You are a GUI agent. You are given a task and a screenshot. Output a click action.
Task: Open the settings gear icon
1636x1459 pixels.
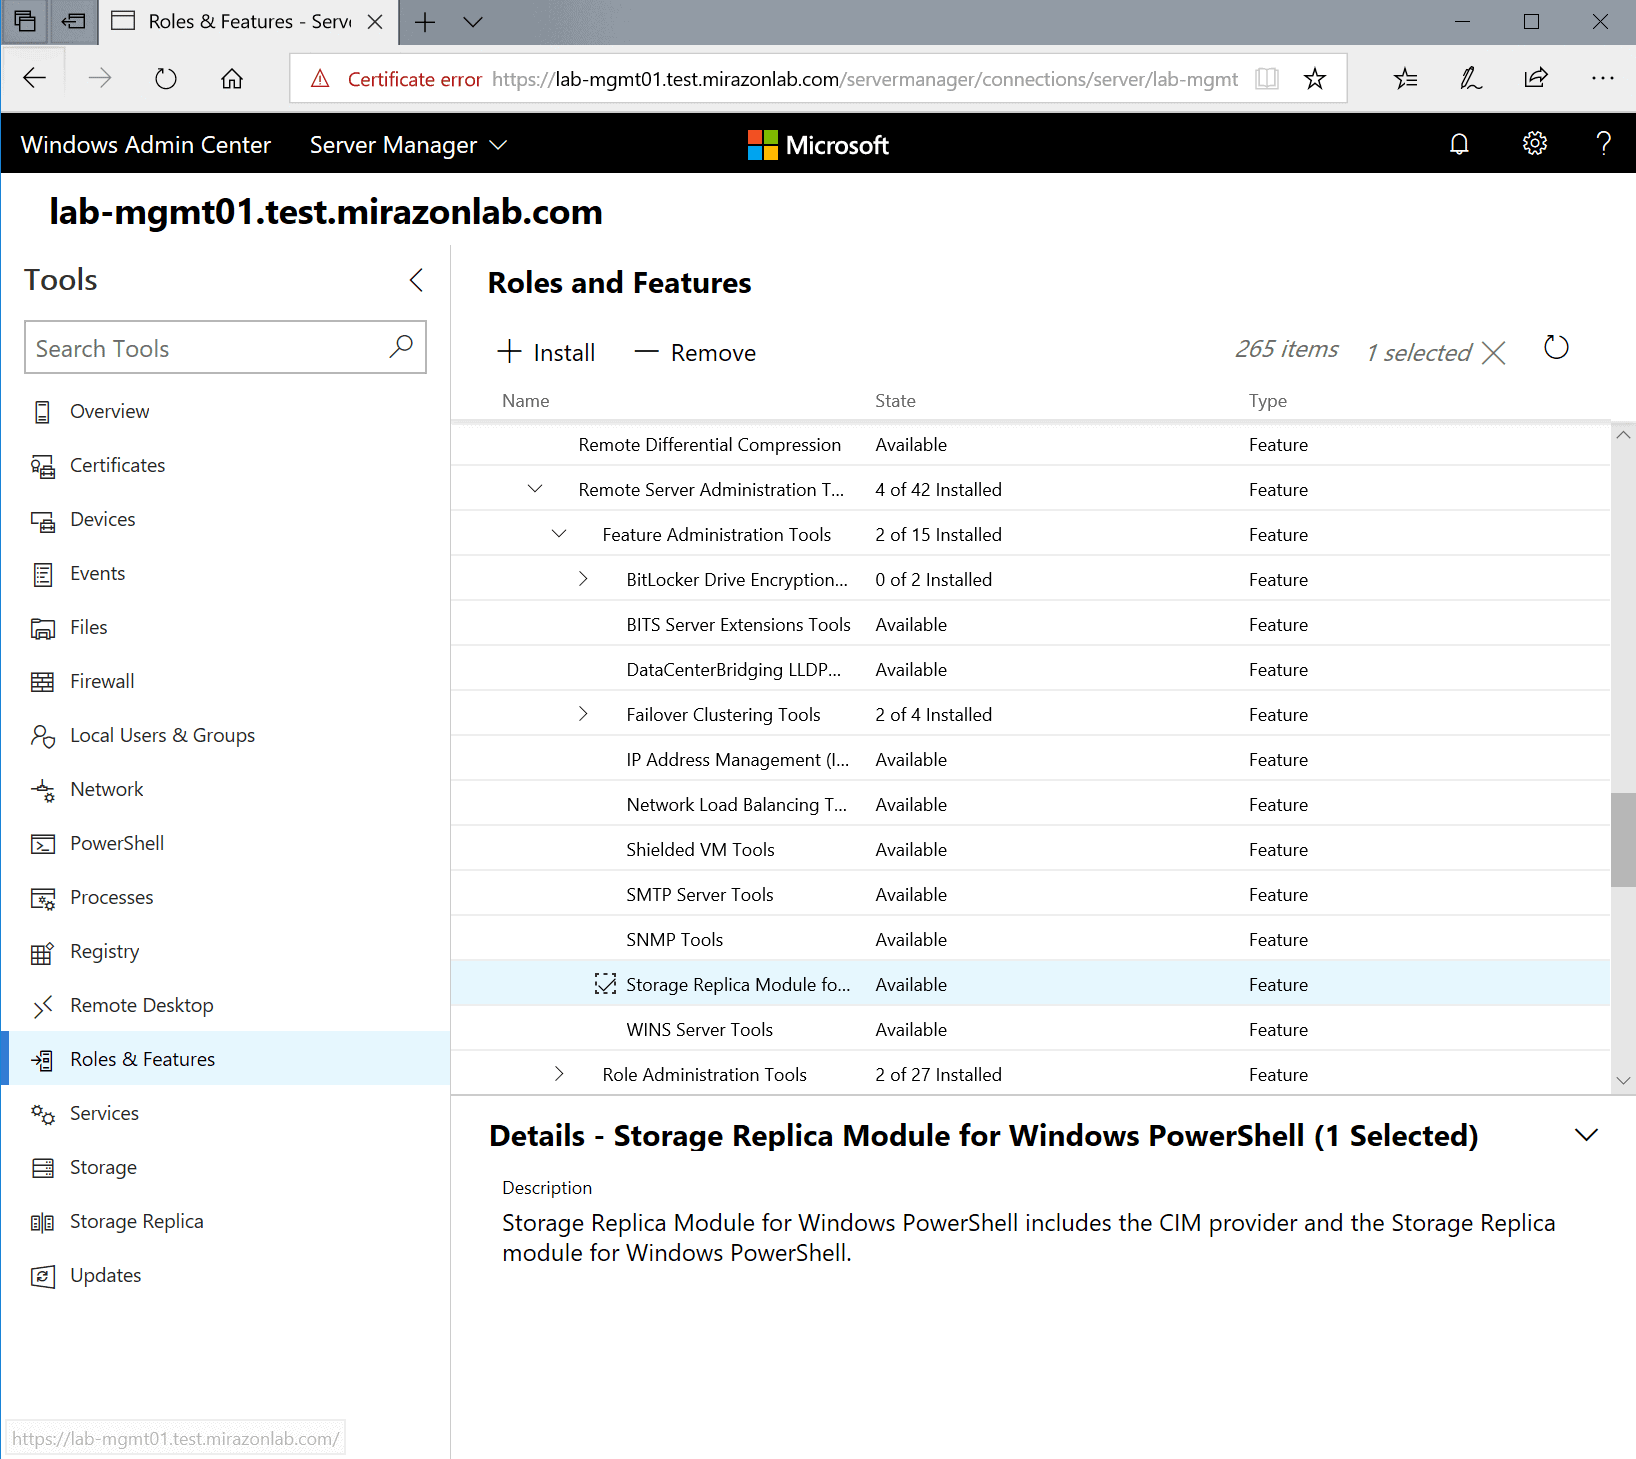tap(1534, 145)
